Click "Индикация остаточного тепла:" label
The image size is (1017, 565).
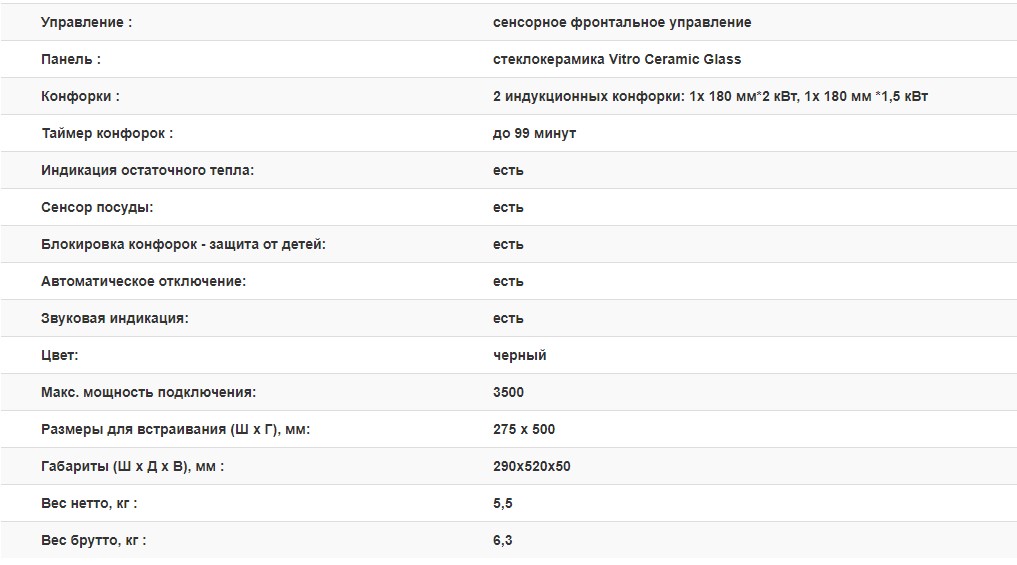tap(148, 170)
